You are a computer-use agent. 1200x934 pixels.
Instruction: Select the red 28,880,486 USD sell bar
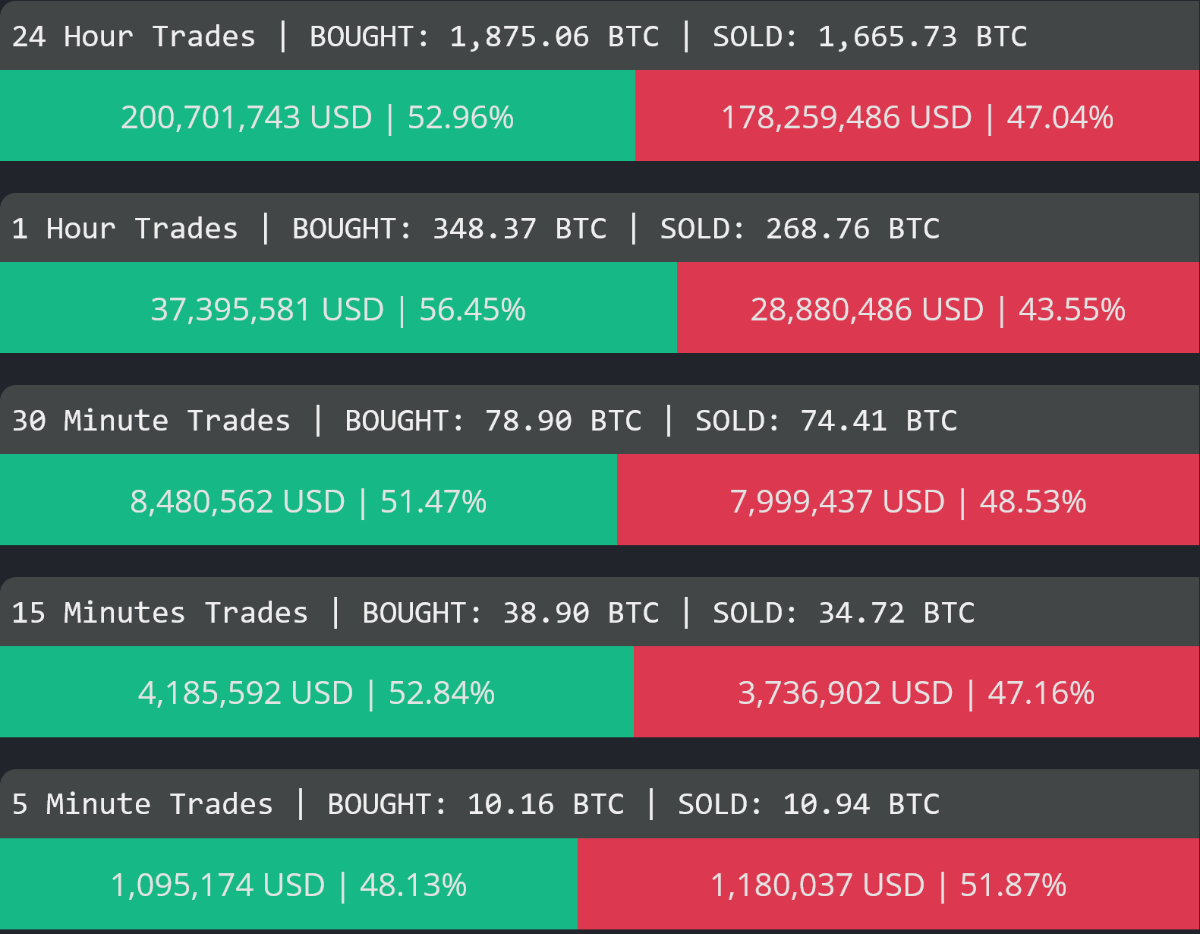(938, 309)
